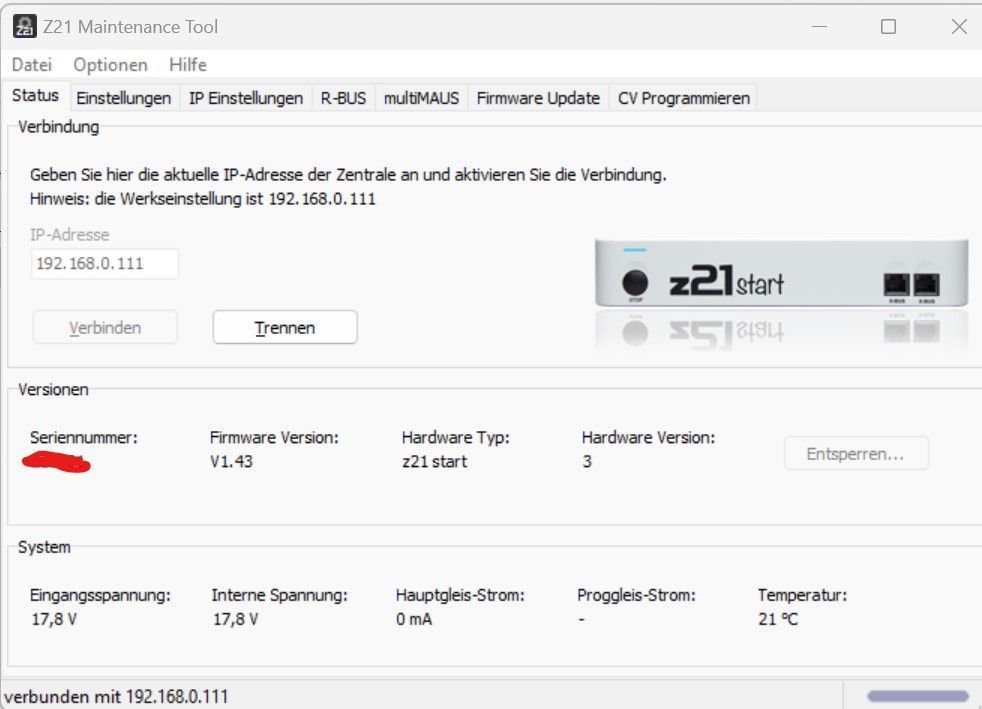Click the Z21 app icon in title bar
The height and width of the screenshot is (709, 982).
(x=24, y=26)
